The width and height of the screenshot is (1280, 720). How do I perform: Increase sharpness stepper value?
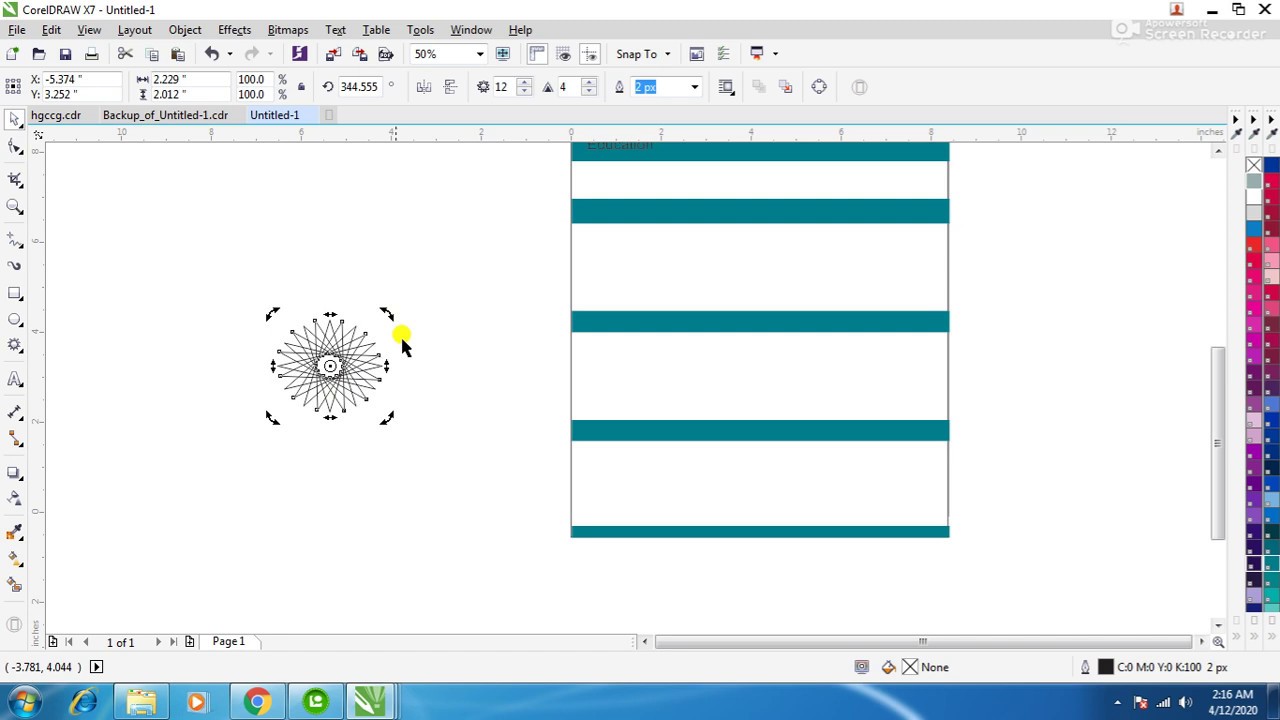point(589,82)
